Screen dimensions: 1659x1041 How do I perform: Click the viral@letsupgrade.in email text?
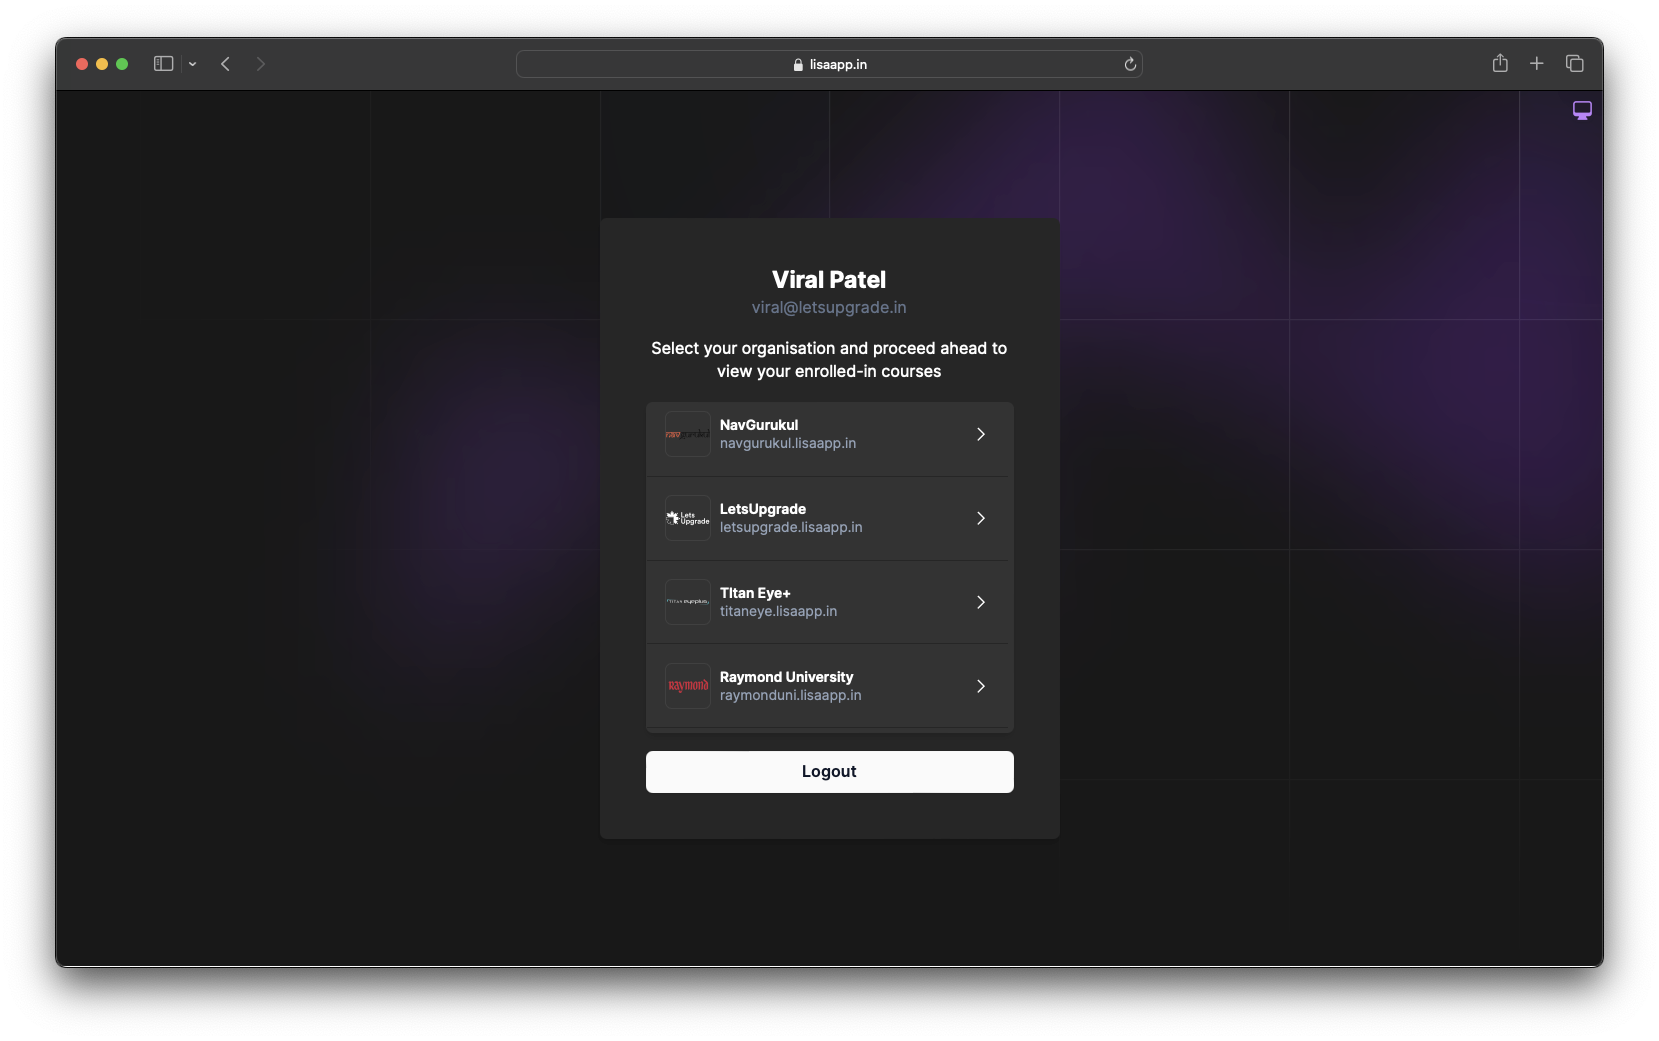[829, 308]
